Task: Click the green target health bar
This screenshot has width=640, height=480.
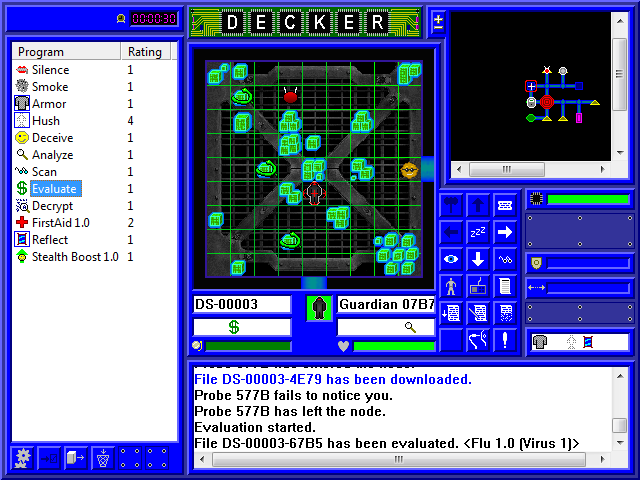Action: (x=394, y=347)
